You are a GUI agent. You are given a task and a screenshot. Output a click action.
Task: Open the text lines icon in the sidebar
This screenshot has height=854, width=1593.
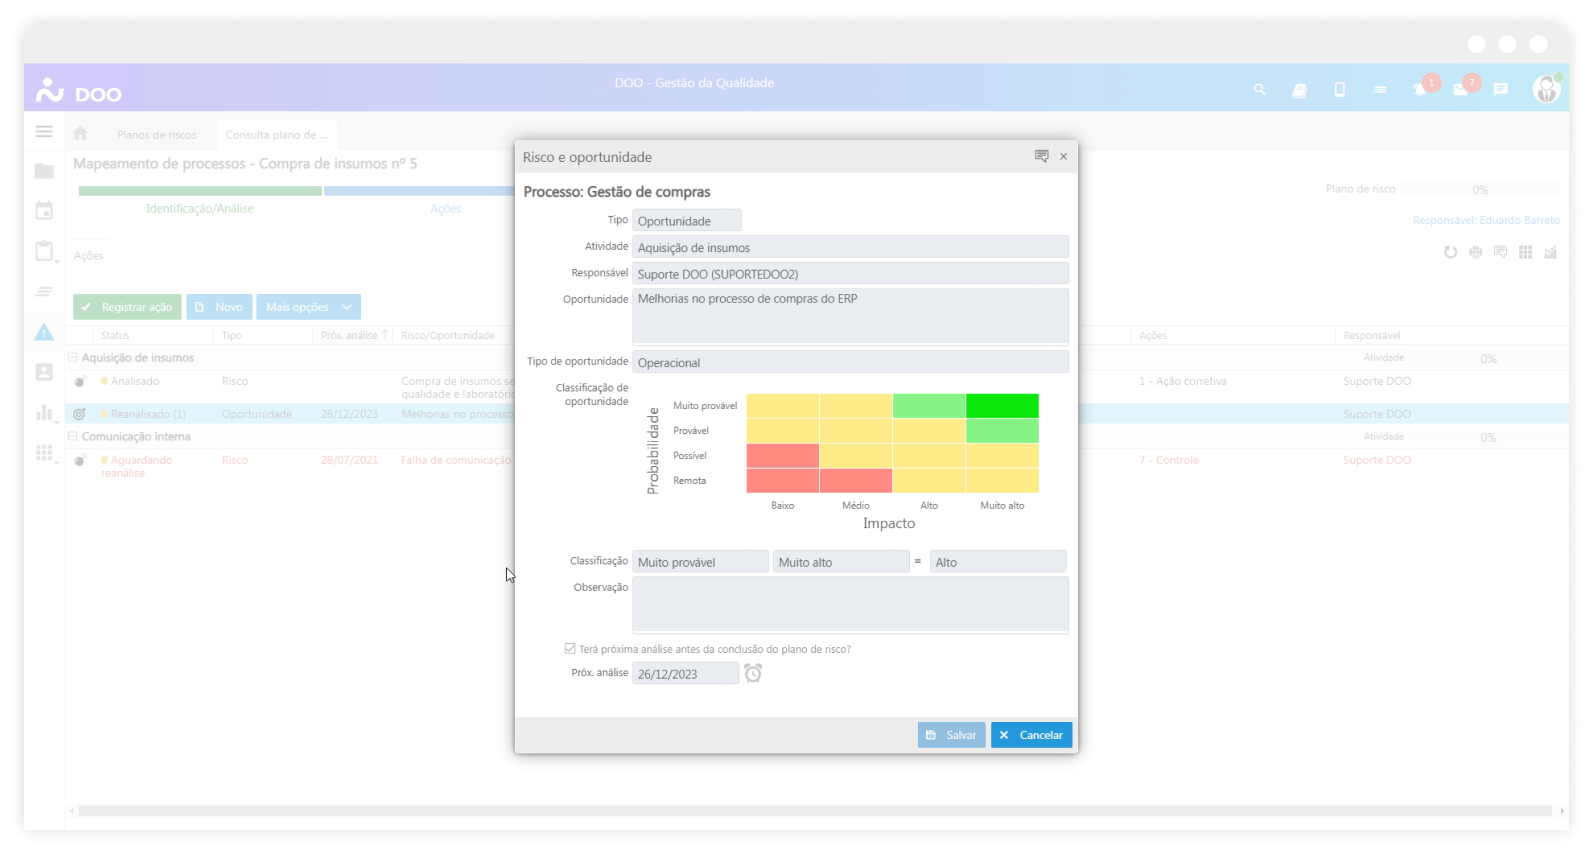click(x=44, y=292)
